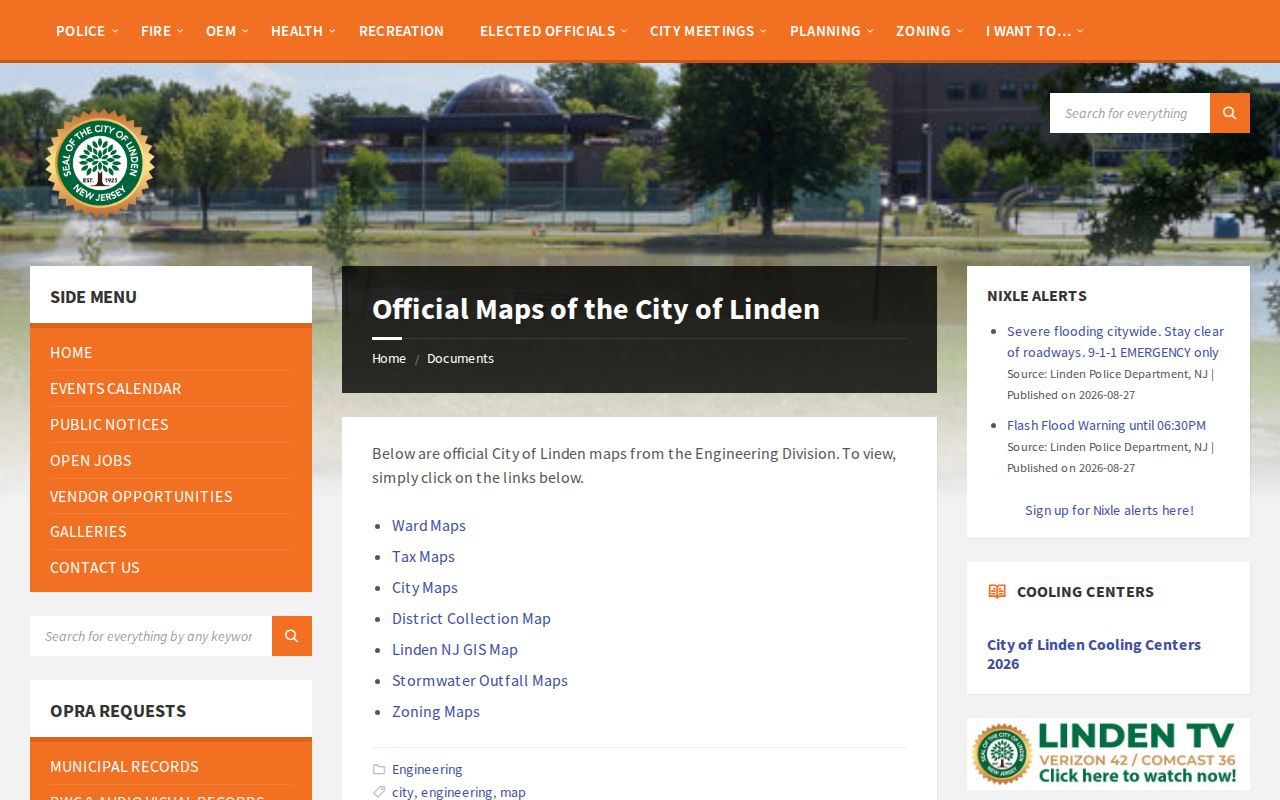Select Vendor Opportunities in side menu
This screenshot has height=800, width=1280.
[141, 497]
